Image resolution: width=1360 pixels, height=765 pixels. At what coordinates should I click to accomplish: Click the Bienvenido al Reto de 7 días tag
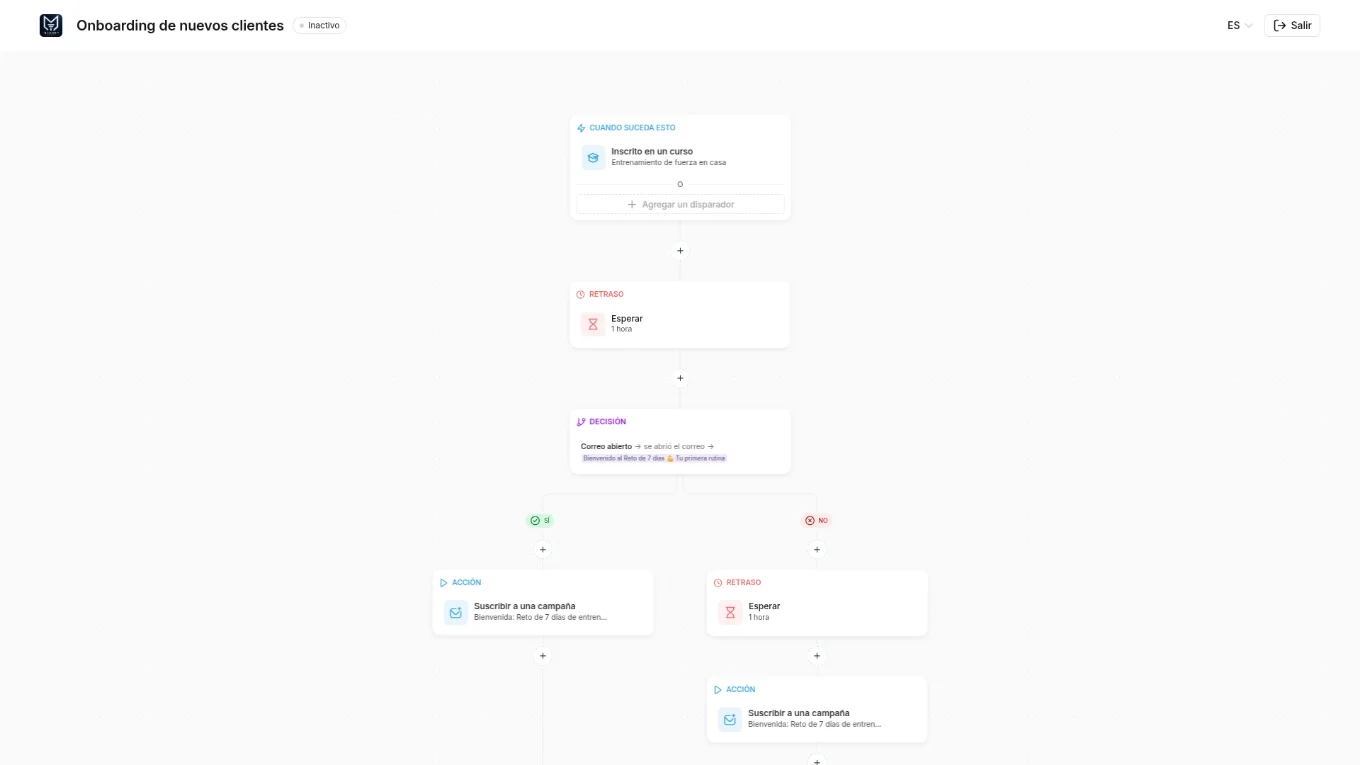point(655,458)
